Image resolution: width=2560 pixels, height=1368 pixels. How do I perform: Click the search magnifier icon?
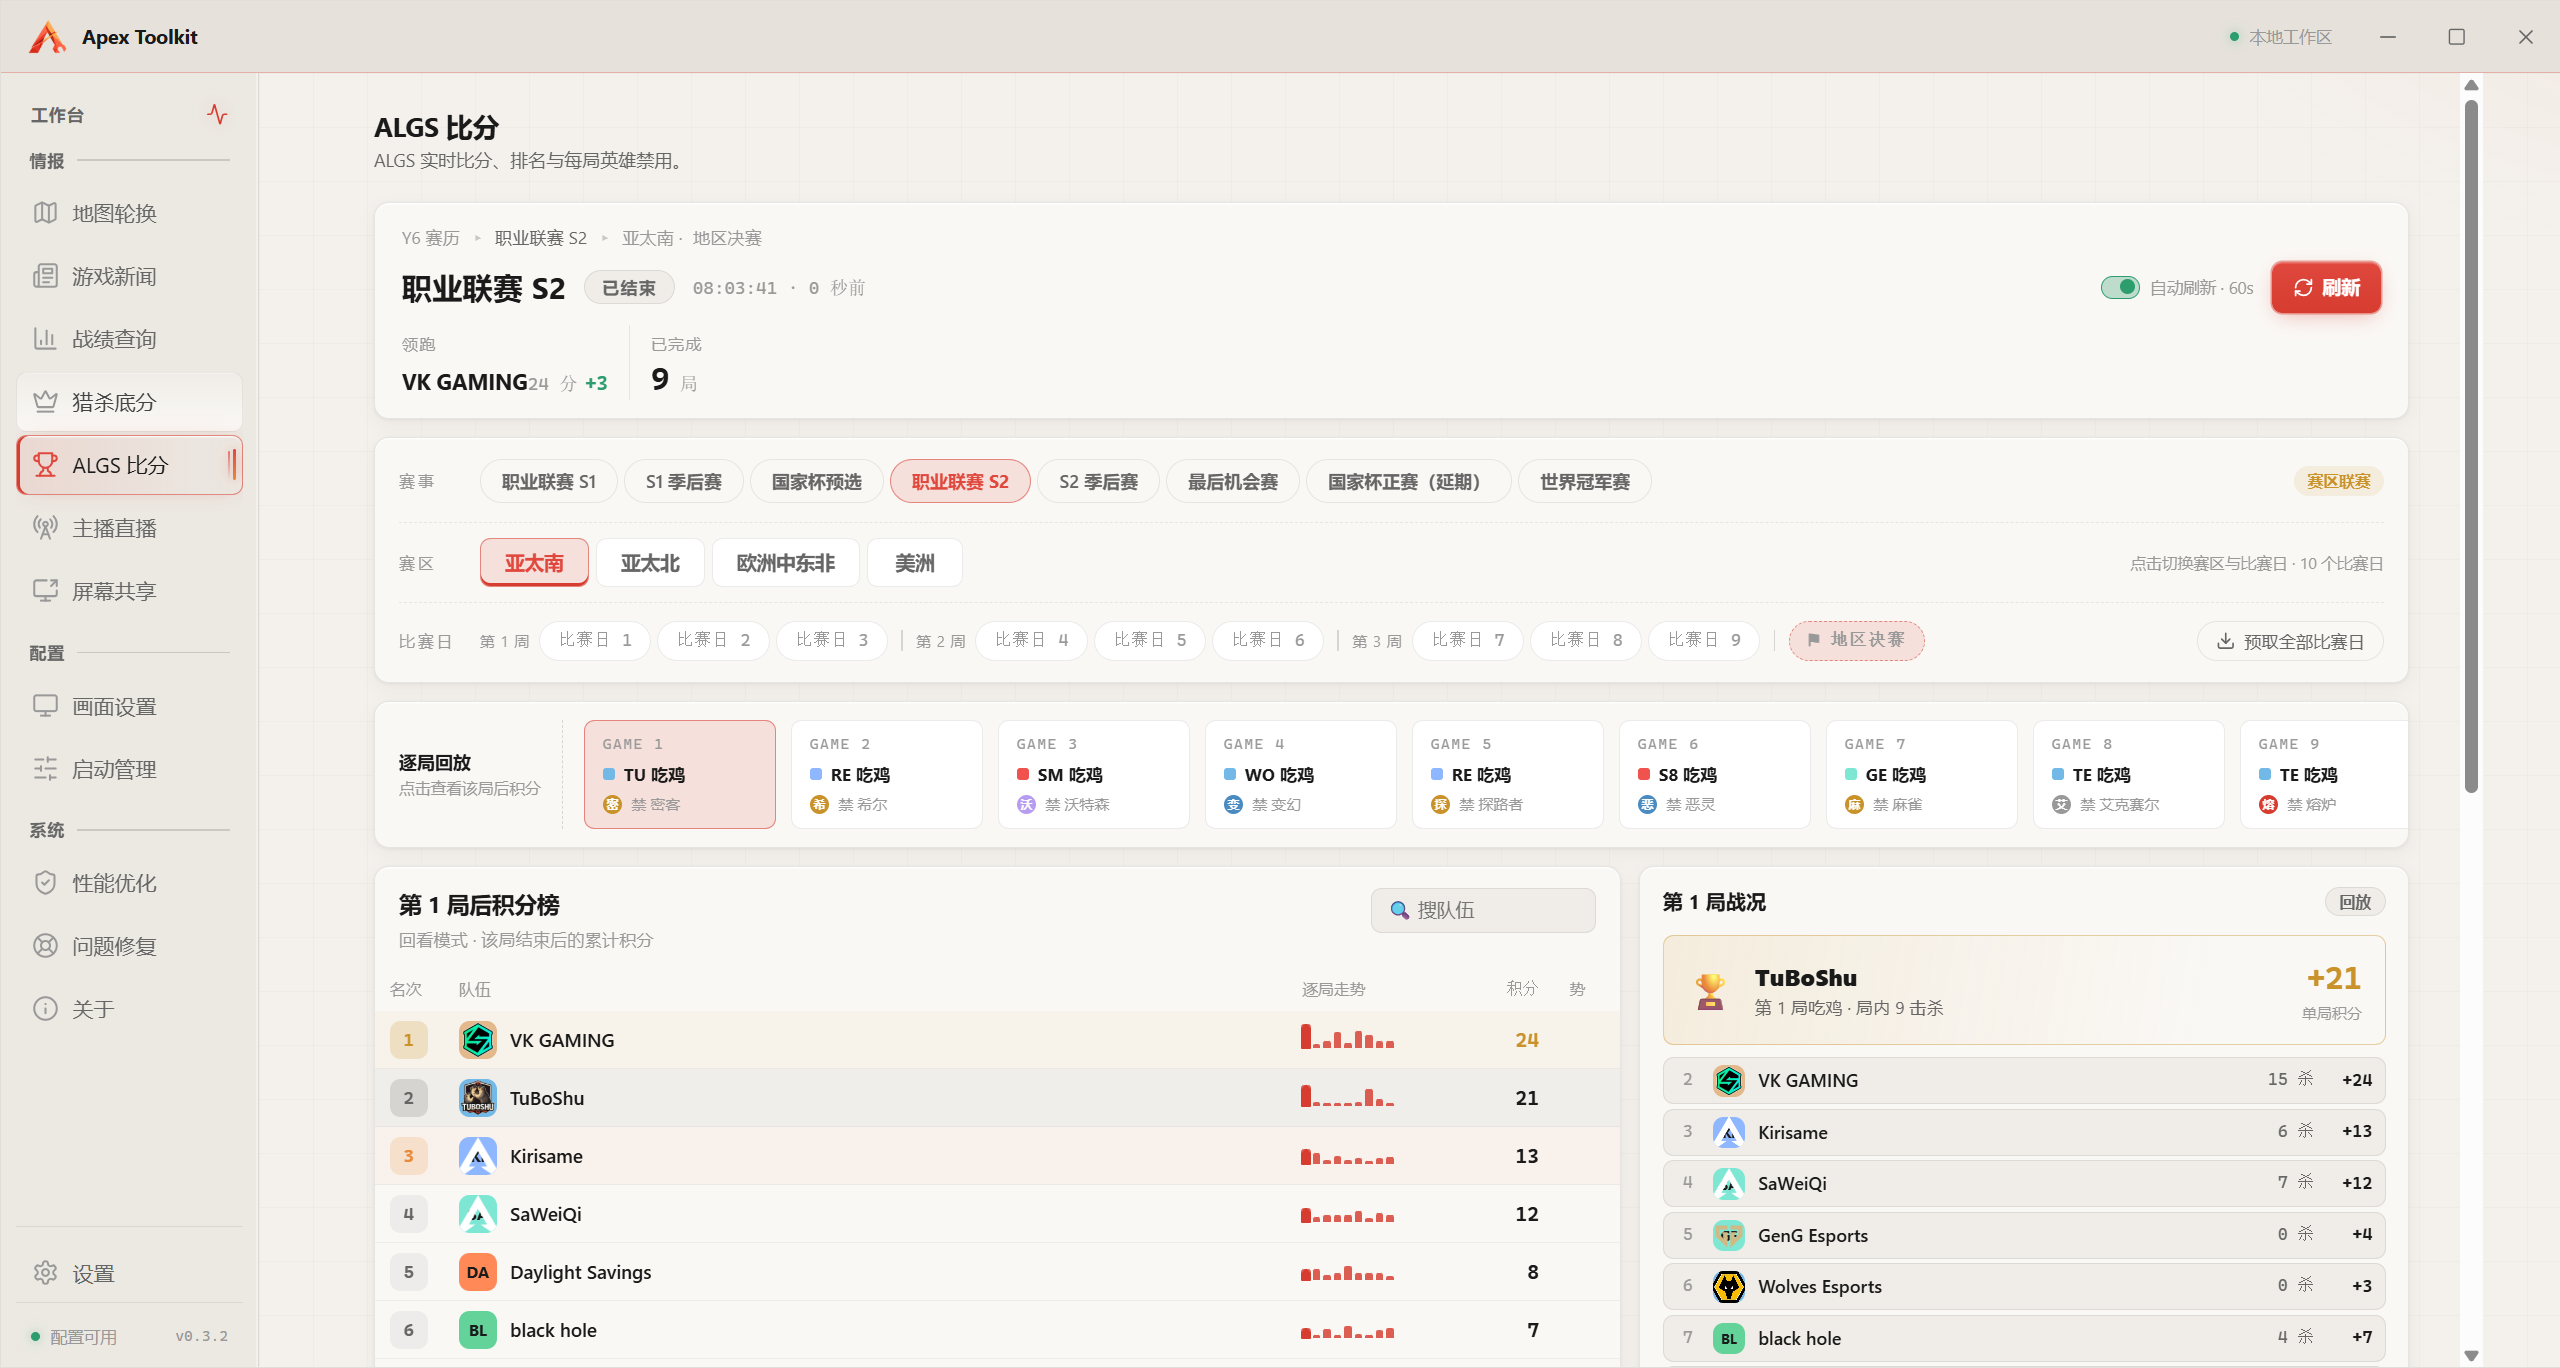[x=1399, y=910]
